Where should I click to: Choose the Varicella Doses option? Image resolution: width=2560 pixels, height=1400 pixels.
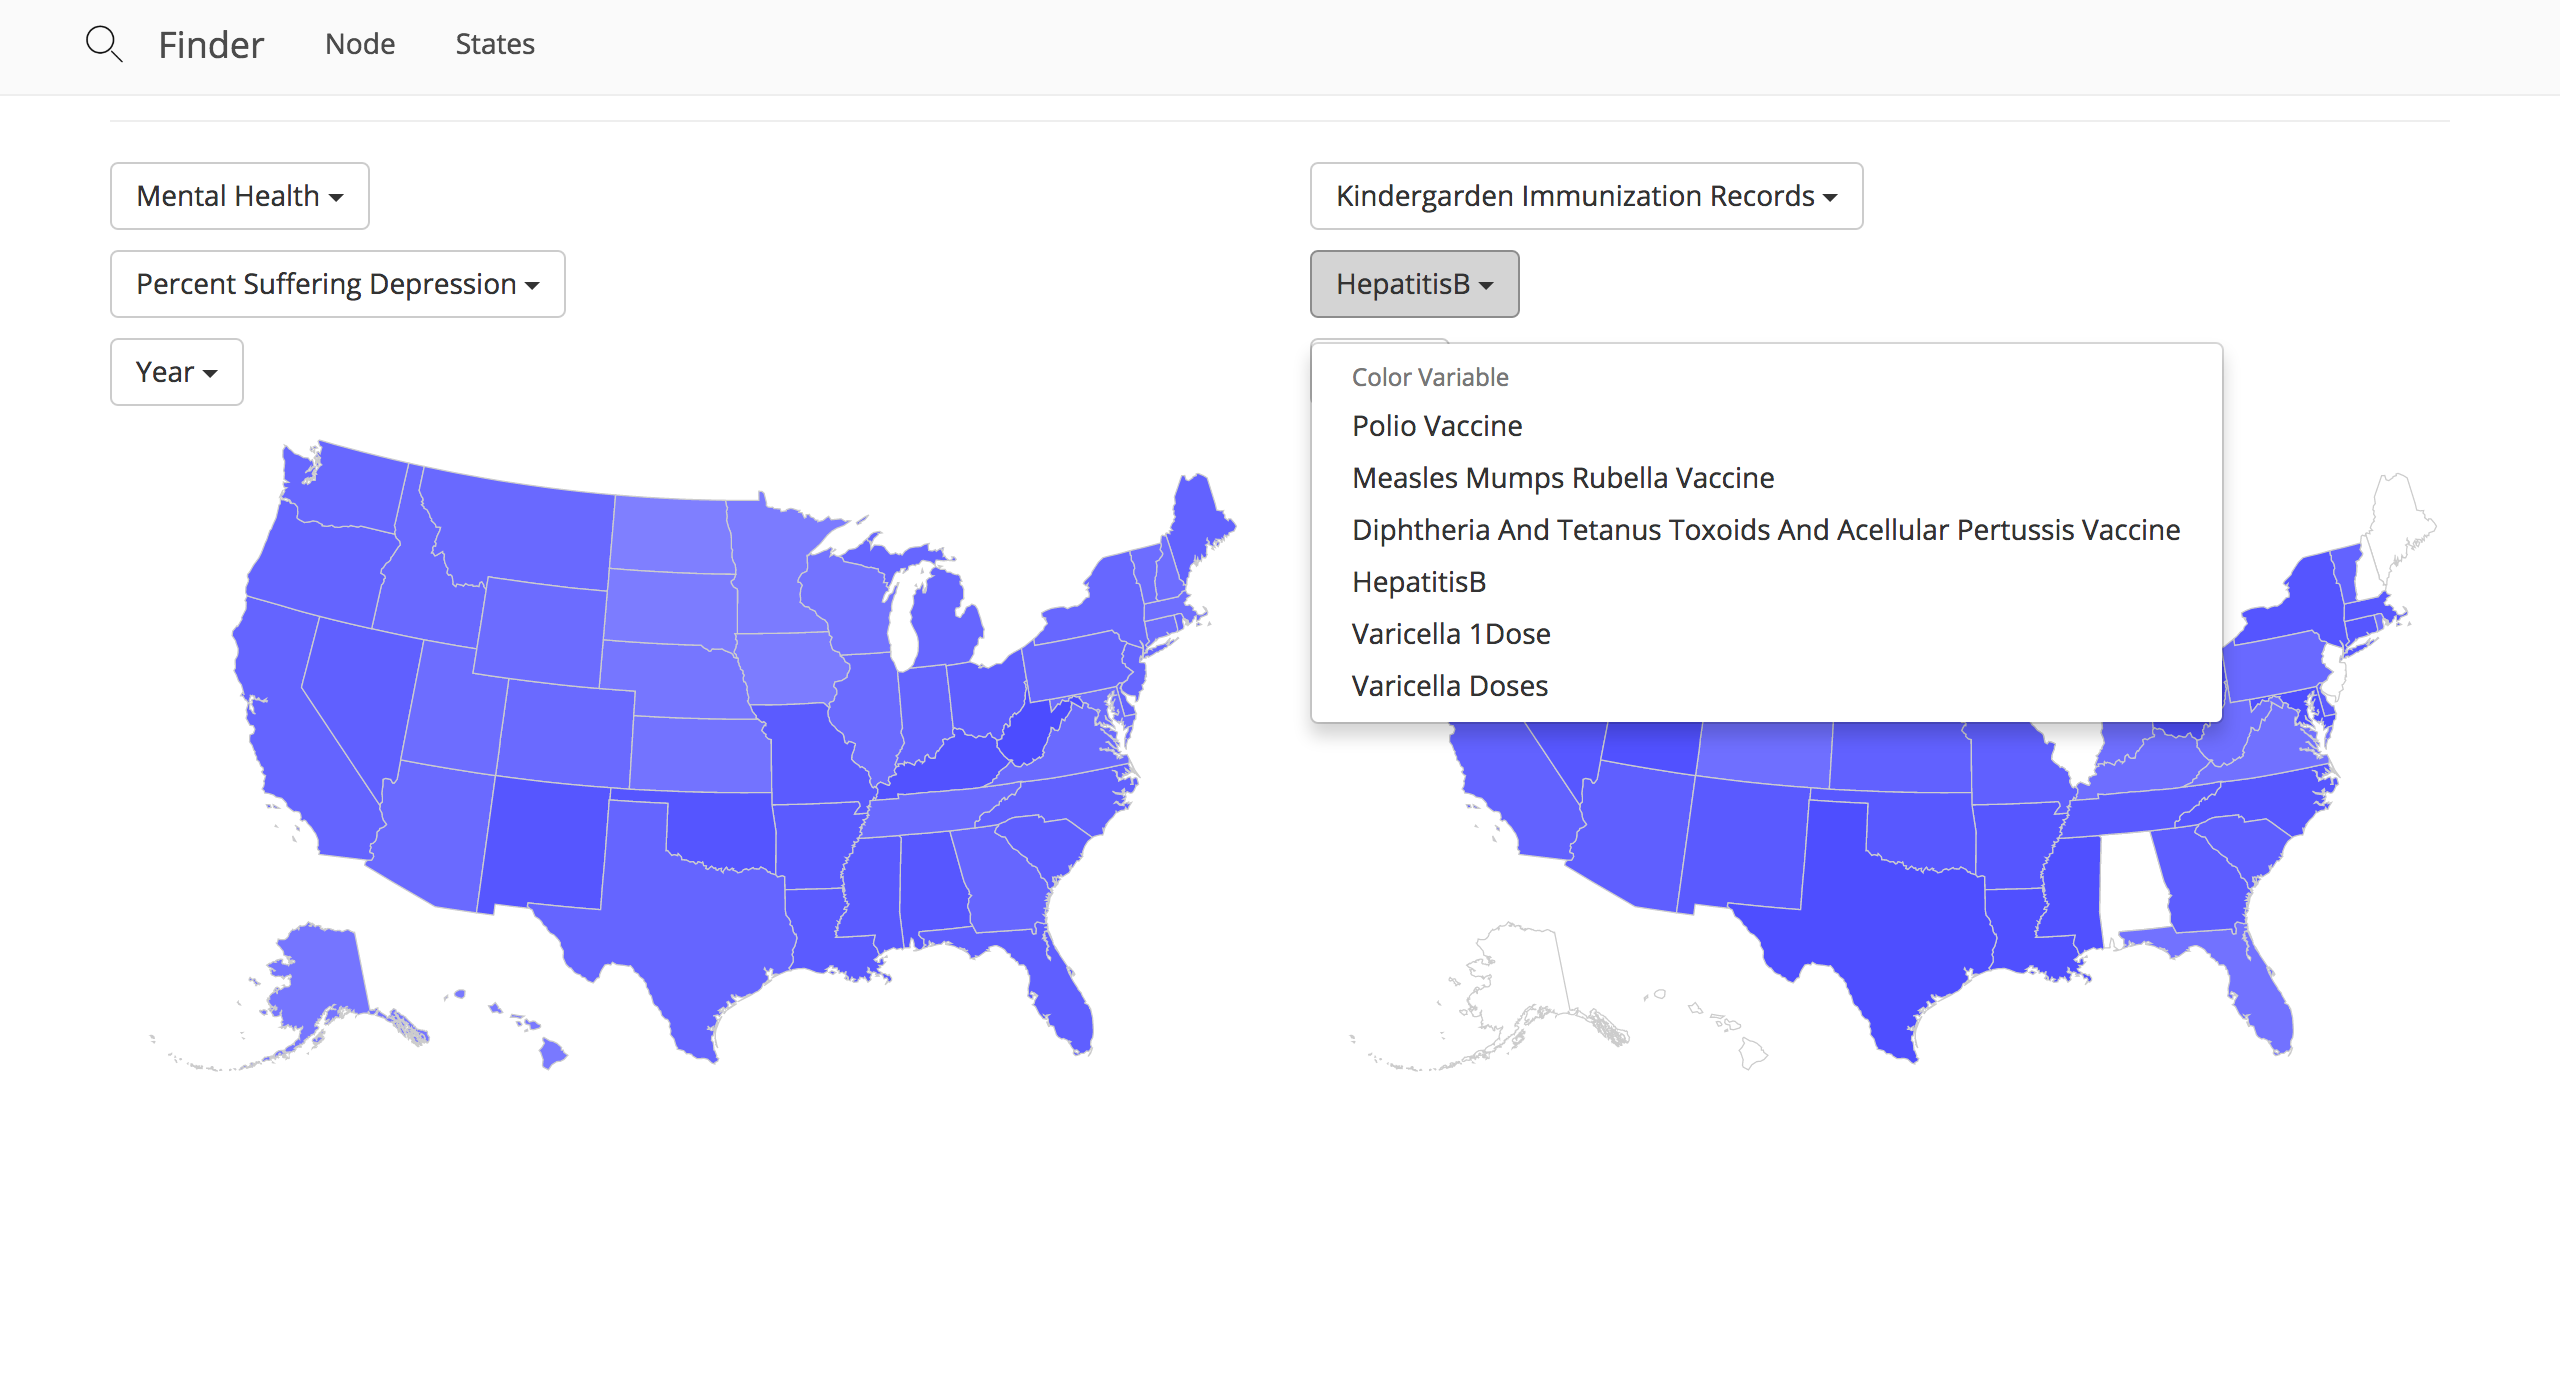(x=1450, y=686)
